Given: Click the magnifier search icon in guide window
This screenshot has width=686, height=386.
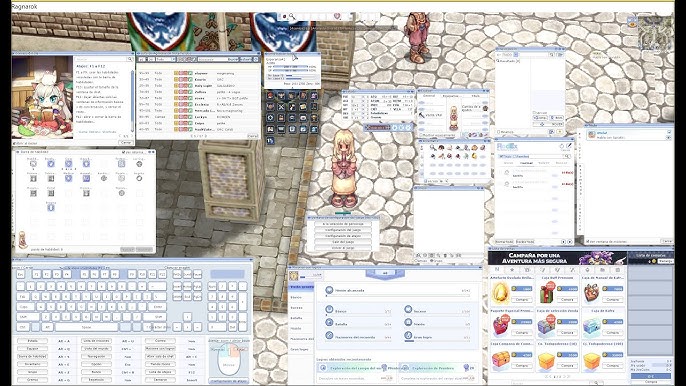Looking at the screenshot, I should 130,59.
